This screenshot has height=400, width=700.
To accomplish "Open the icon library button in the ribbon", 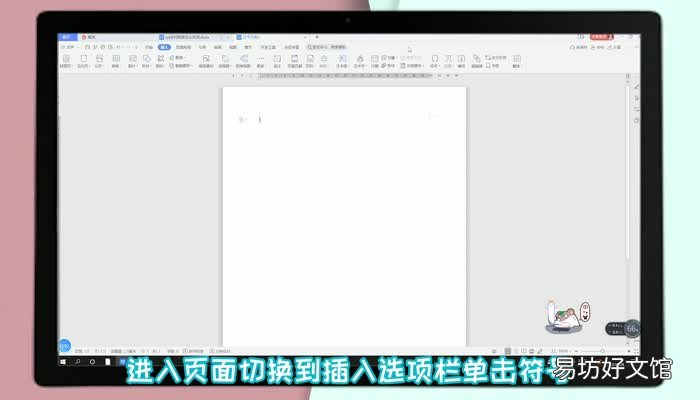I will click(160, 61).
